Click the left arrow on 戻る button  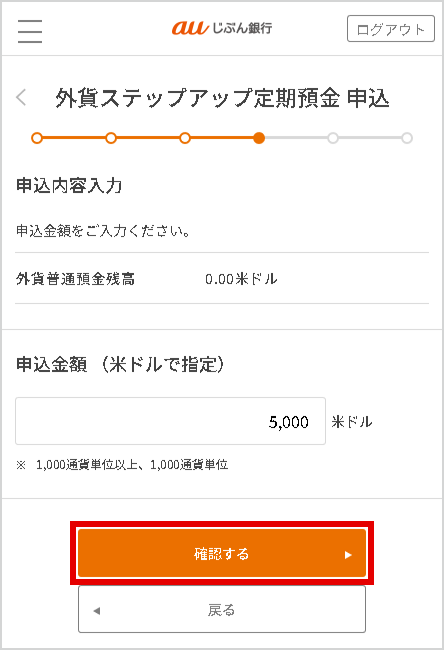point(97,611)
